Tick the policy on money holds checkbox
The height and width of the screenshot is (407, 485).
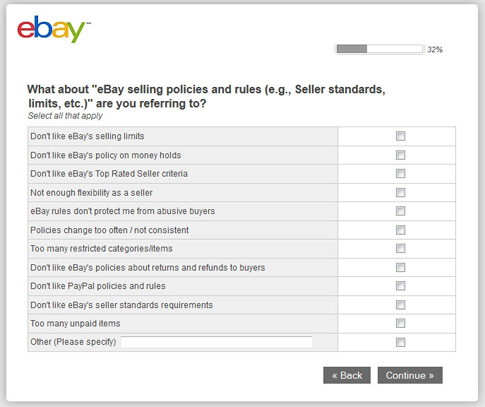click(400, 155)
